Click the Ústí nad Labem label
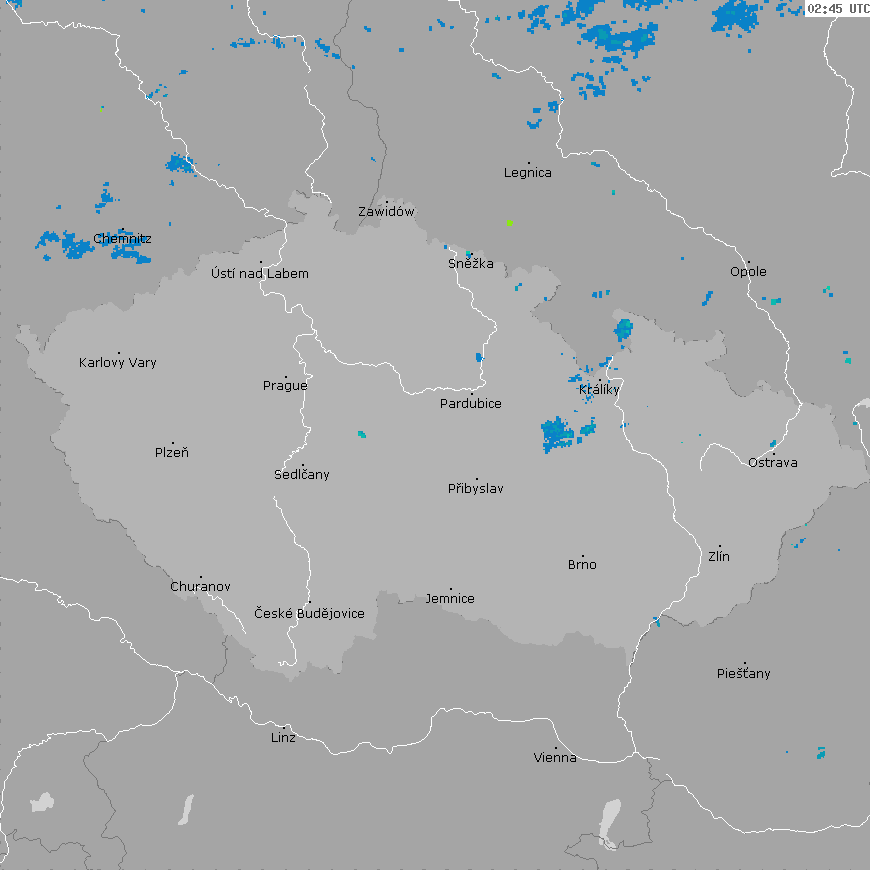Screen dimensions: 870x870 click(x=260, y=274)
